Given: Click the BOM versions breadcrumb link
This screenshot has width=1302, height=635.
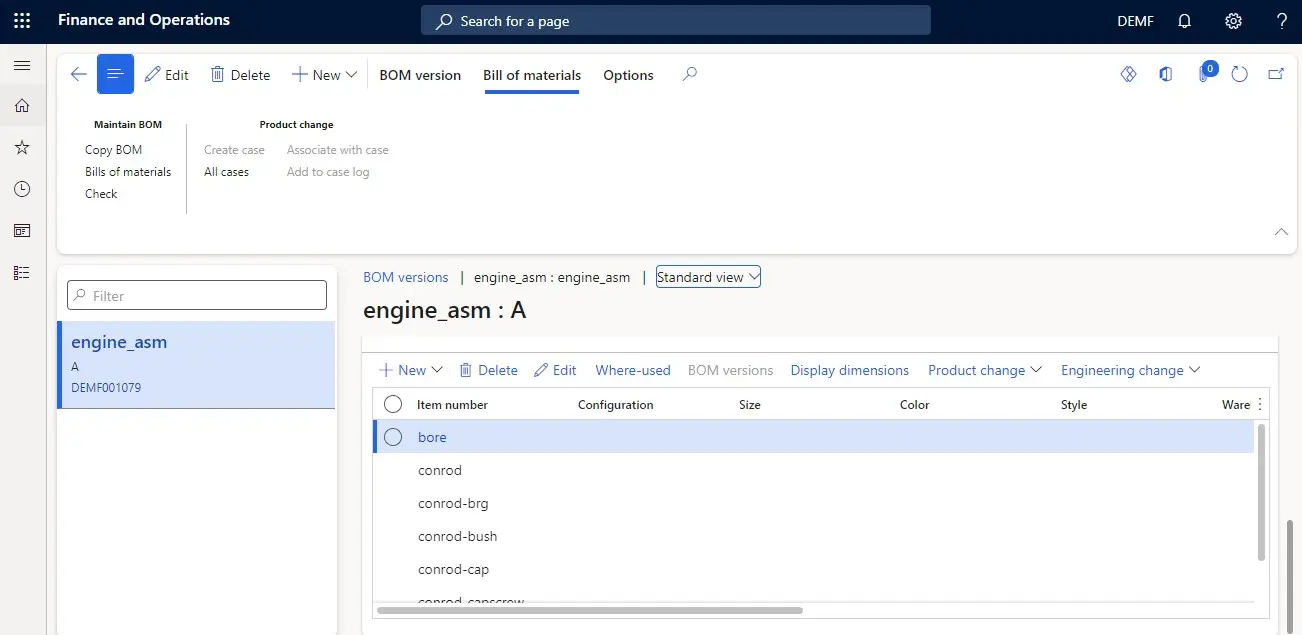Looking at the screenshot, I should [406, 277].
